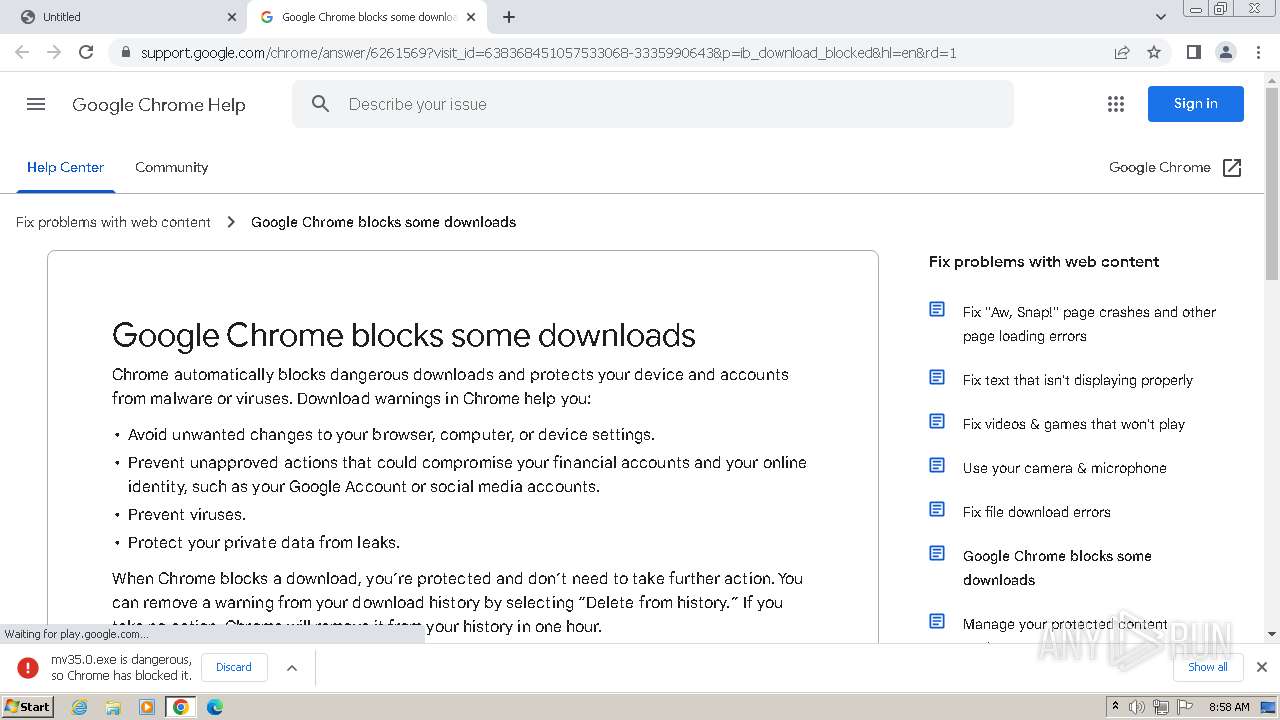This screenshot has height=720, width=1280.
Task: Click article icon beside Fix videos & games
Action: 937,421
